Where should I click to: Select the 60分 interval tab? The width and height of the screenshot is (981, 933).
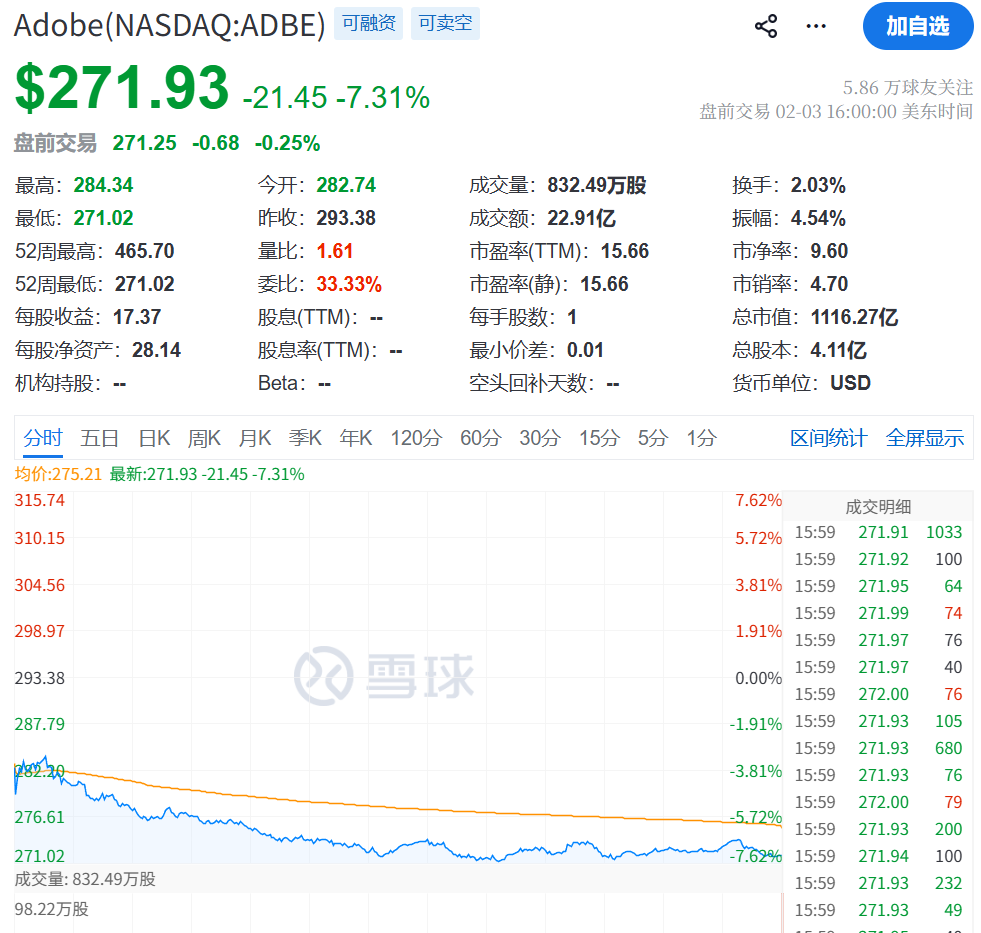pyautogui.click(x=480, y=437)
